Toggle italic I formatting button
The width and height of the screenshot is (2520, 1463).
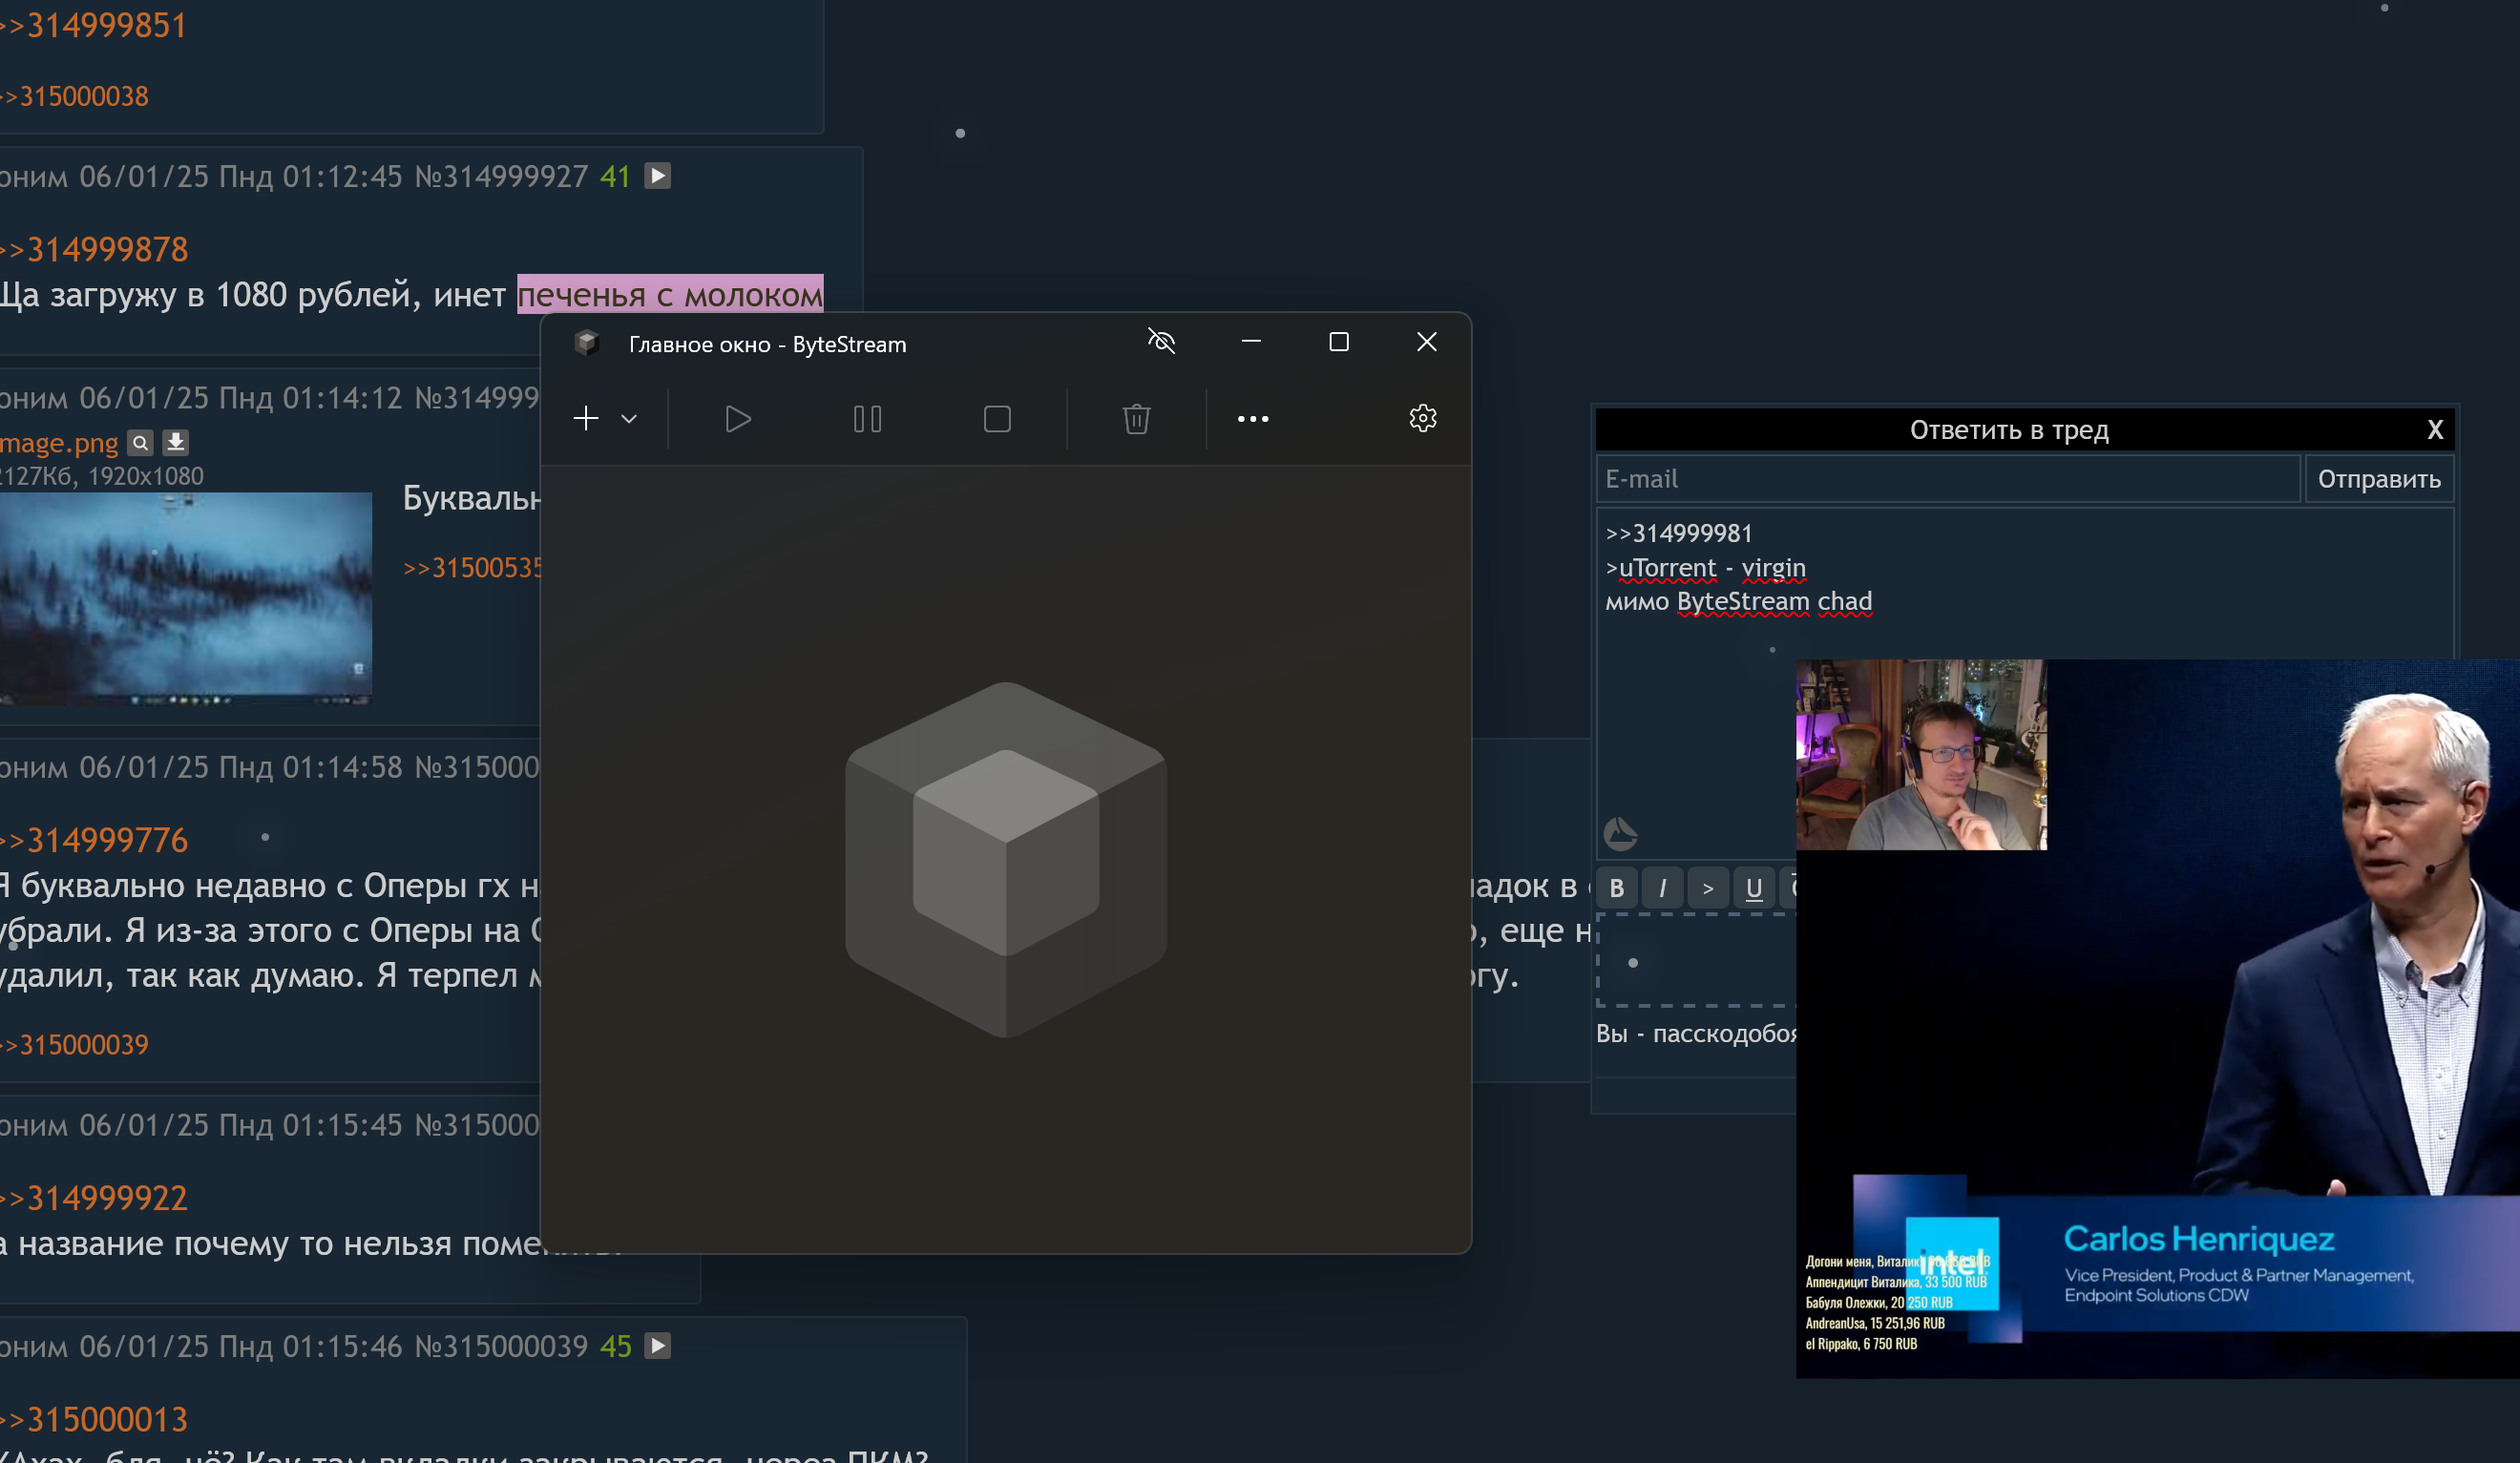coord(1662,888)
